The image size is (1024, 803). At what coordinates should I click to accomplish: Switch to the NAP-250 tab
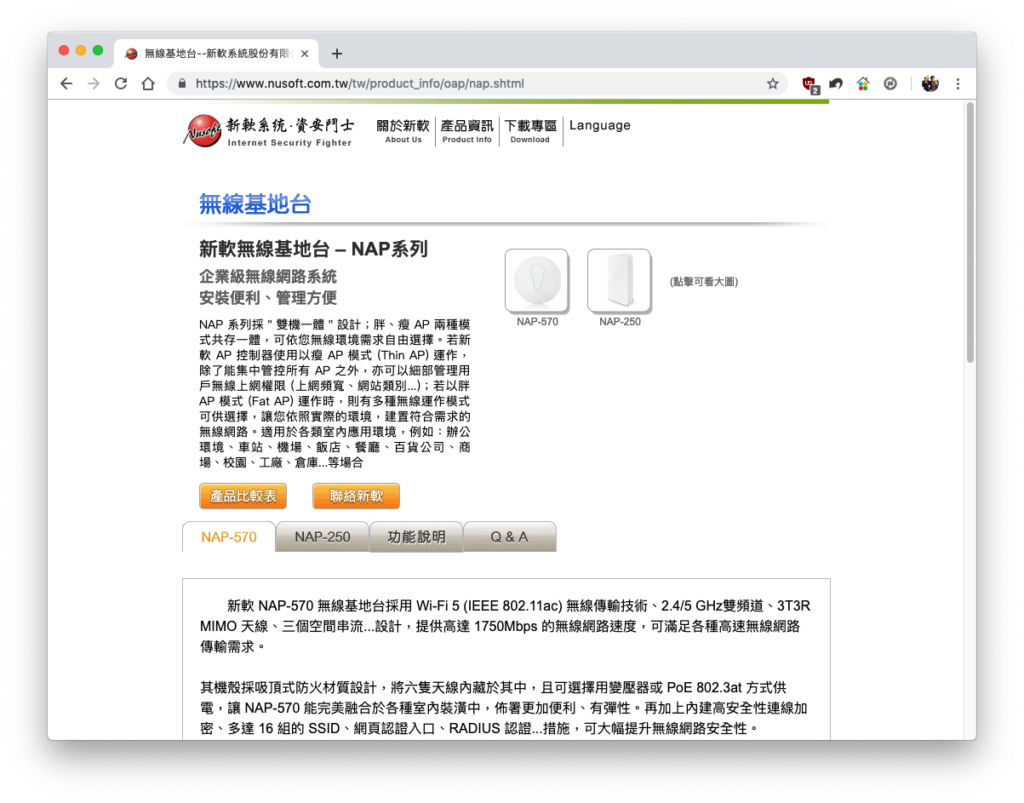pyautogui.click(x=322, y=537)
